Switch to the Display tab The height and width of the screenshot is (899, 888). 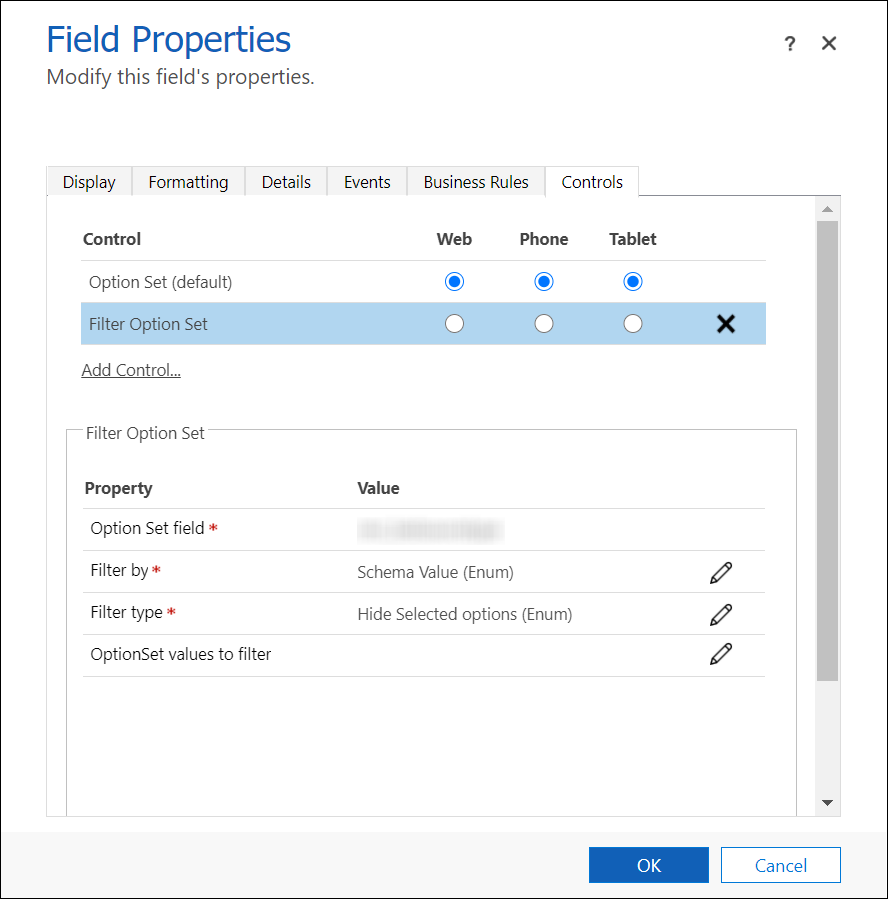tap(89, 182)
